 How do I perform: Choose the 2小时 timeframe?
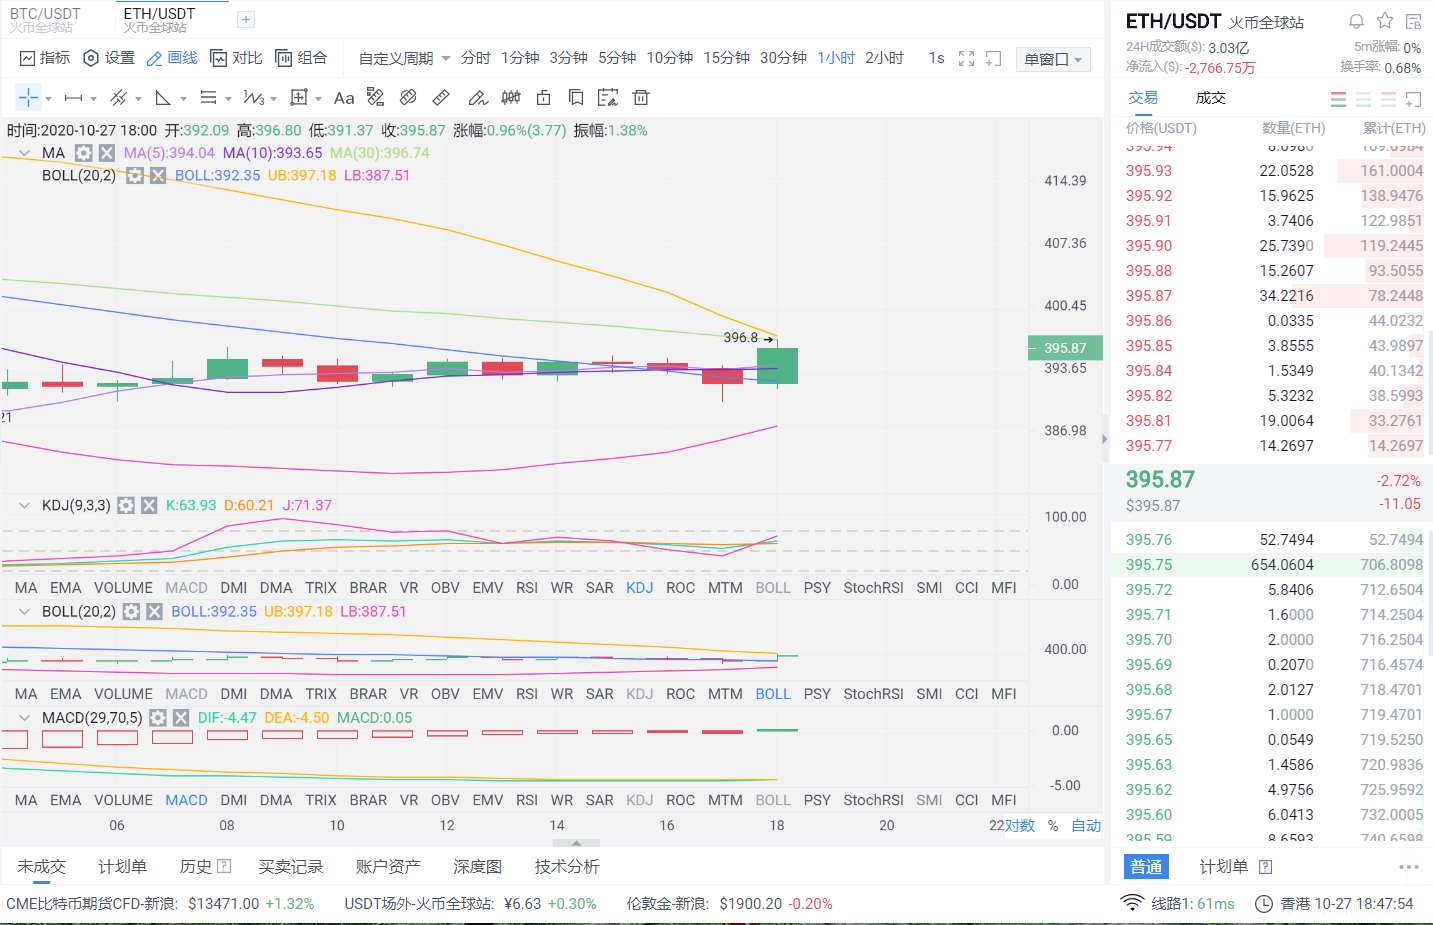pos(884,58)
